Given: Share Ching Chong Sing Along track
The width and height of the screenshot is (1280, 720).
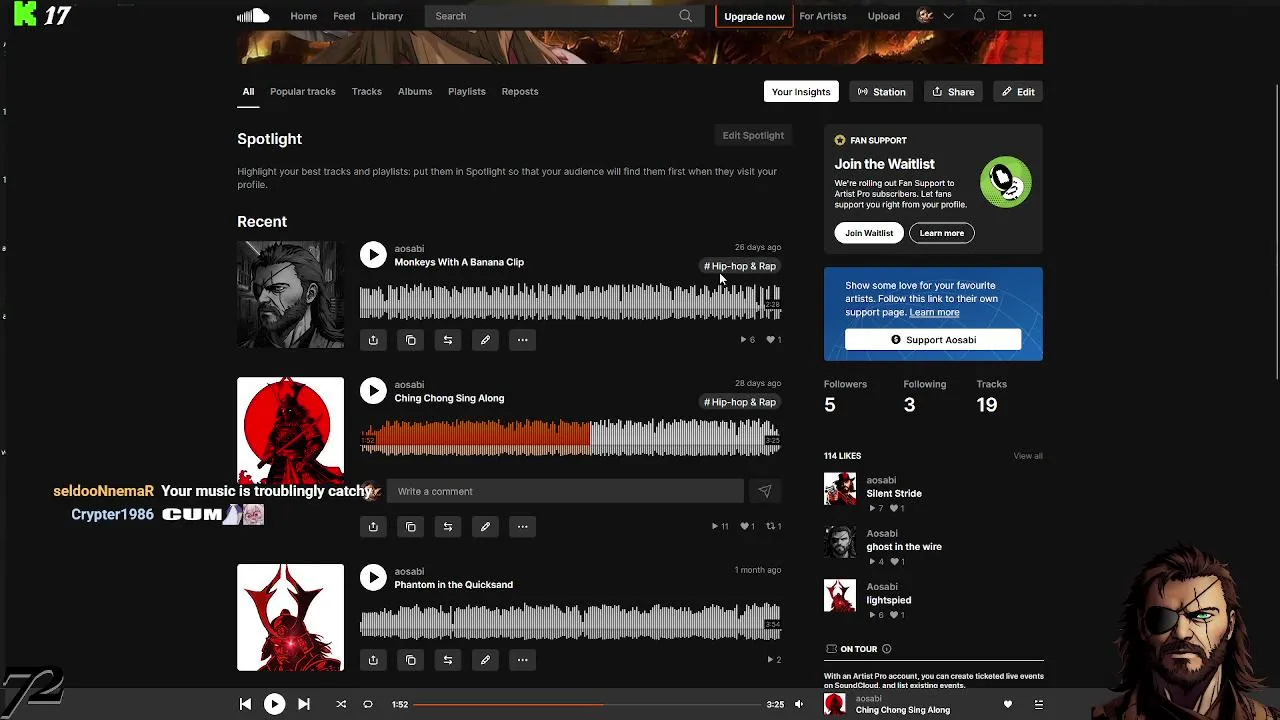Looking at the screenshot, I should pos(373,526).
